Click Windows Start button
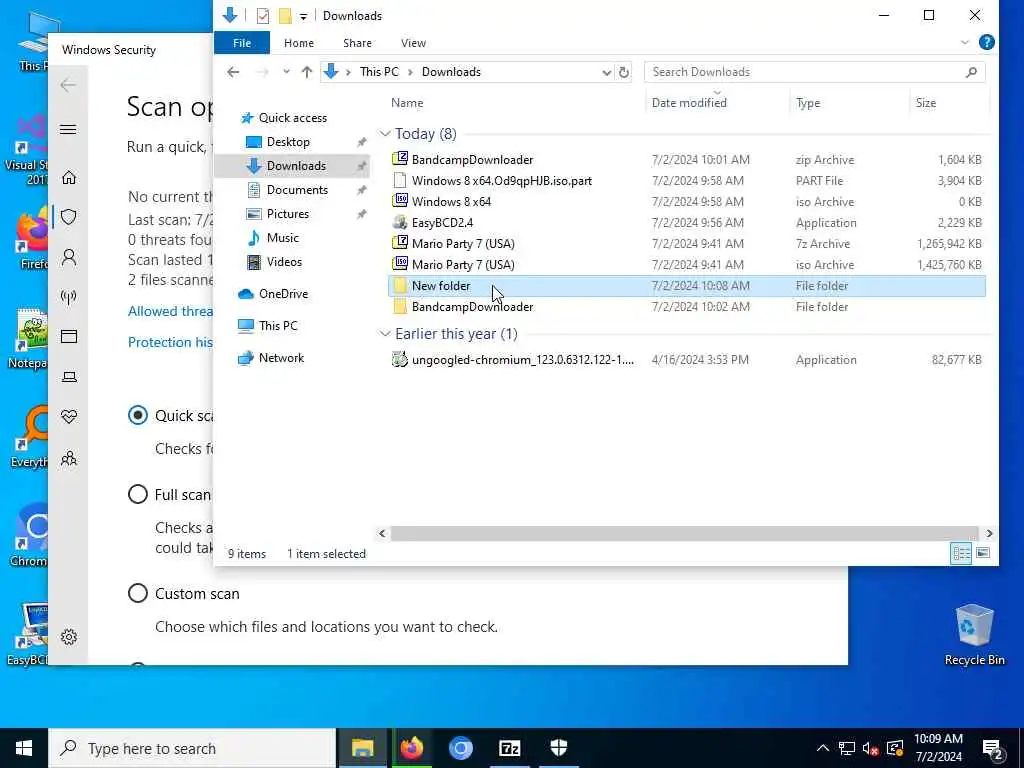 (24, 748)
